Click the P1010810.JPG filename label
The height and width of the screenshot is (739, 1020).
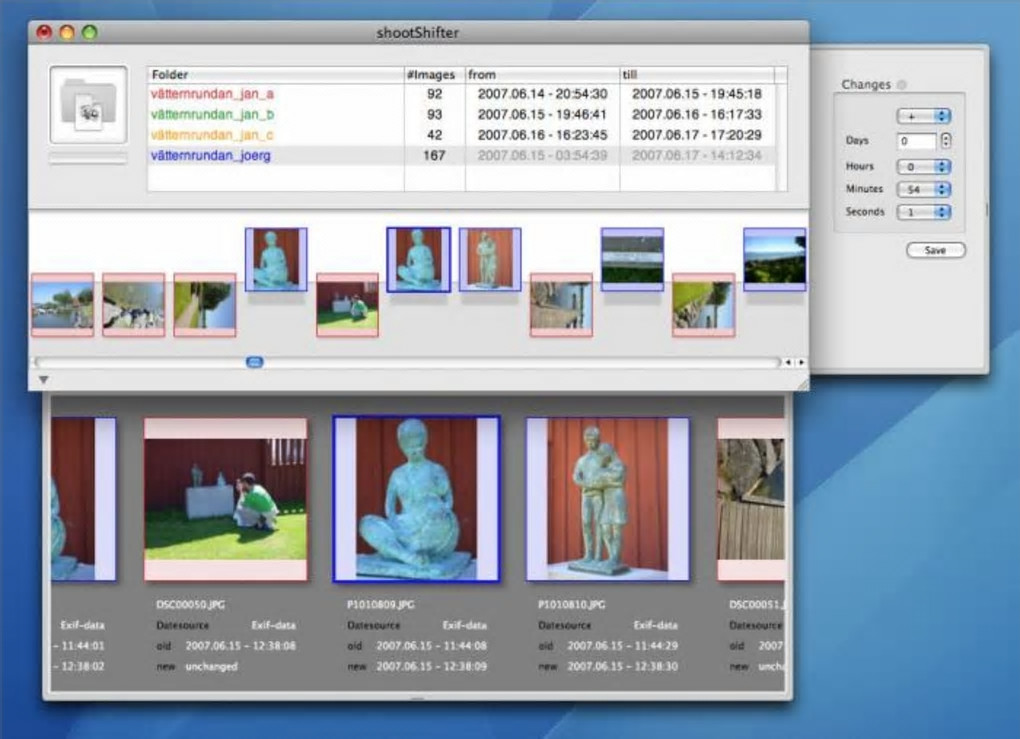coord(572,604)
